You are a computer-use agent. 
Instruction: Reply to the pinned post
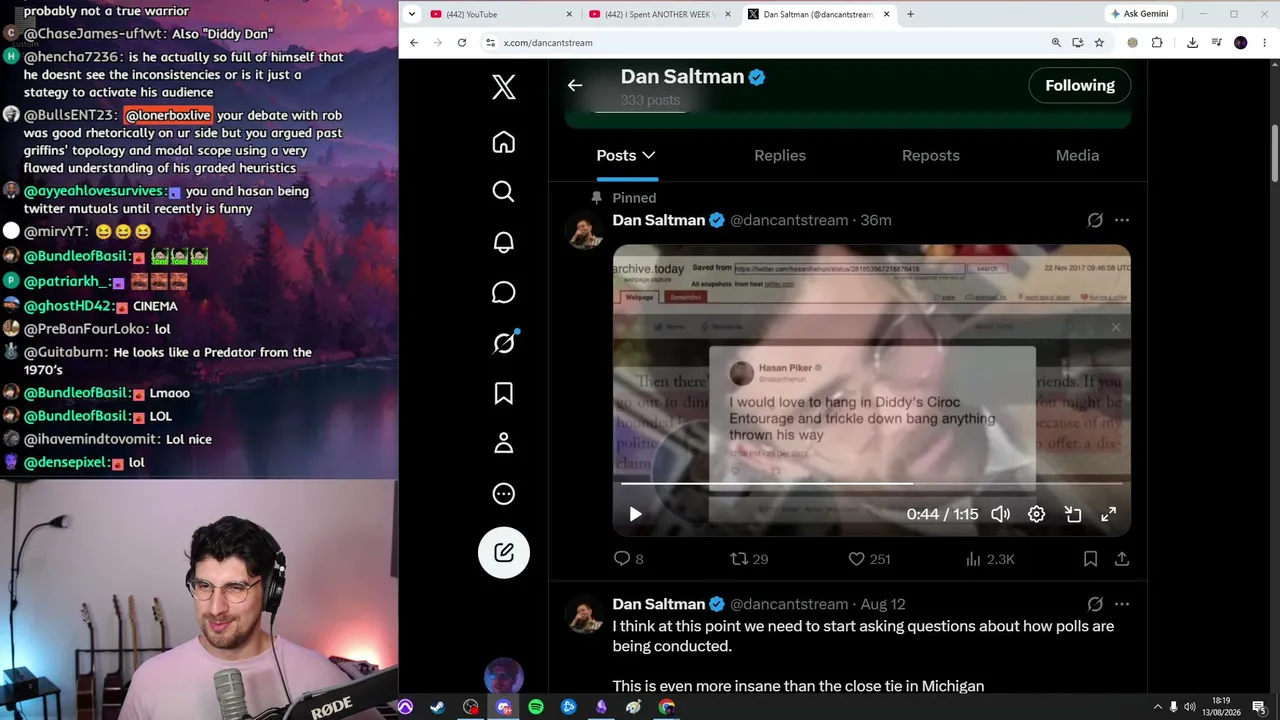tap(628, 559)
